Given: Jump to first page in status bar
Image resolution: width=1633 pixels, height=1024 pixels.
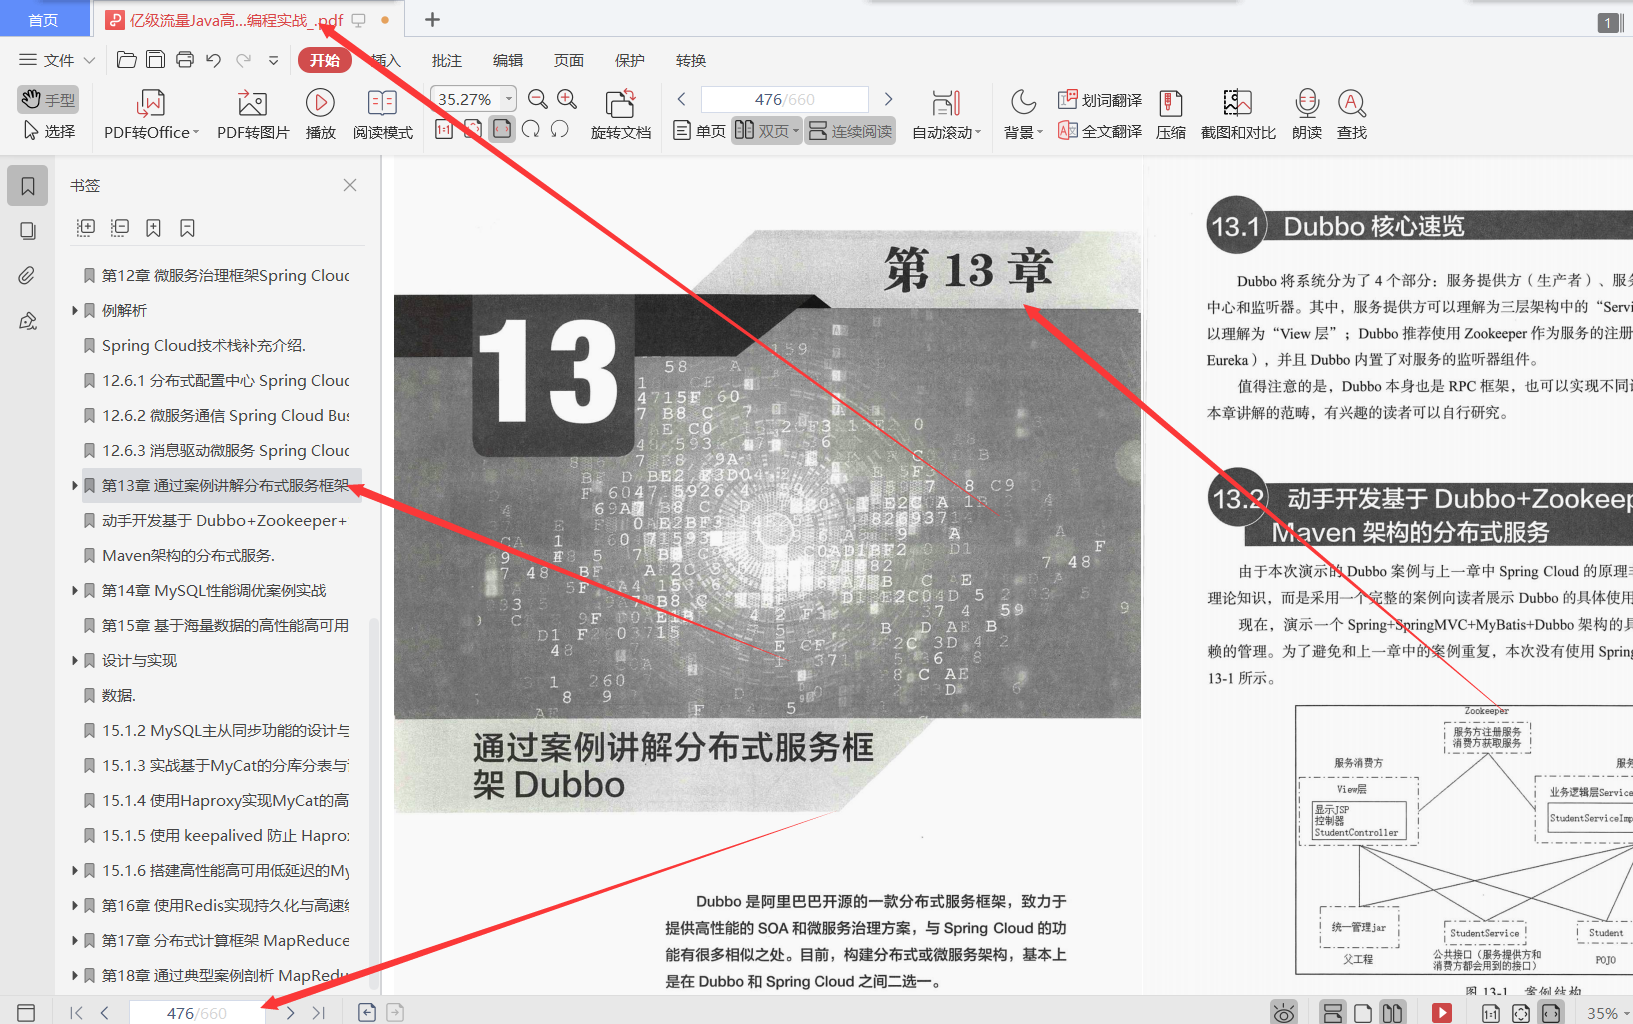Looking at the screenshot, I should 76,1013.
